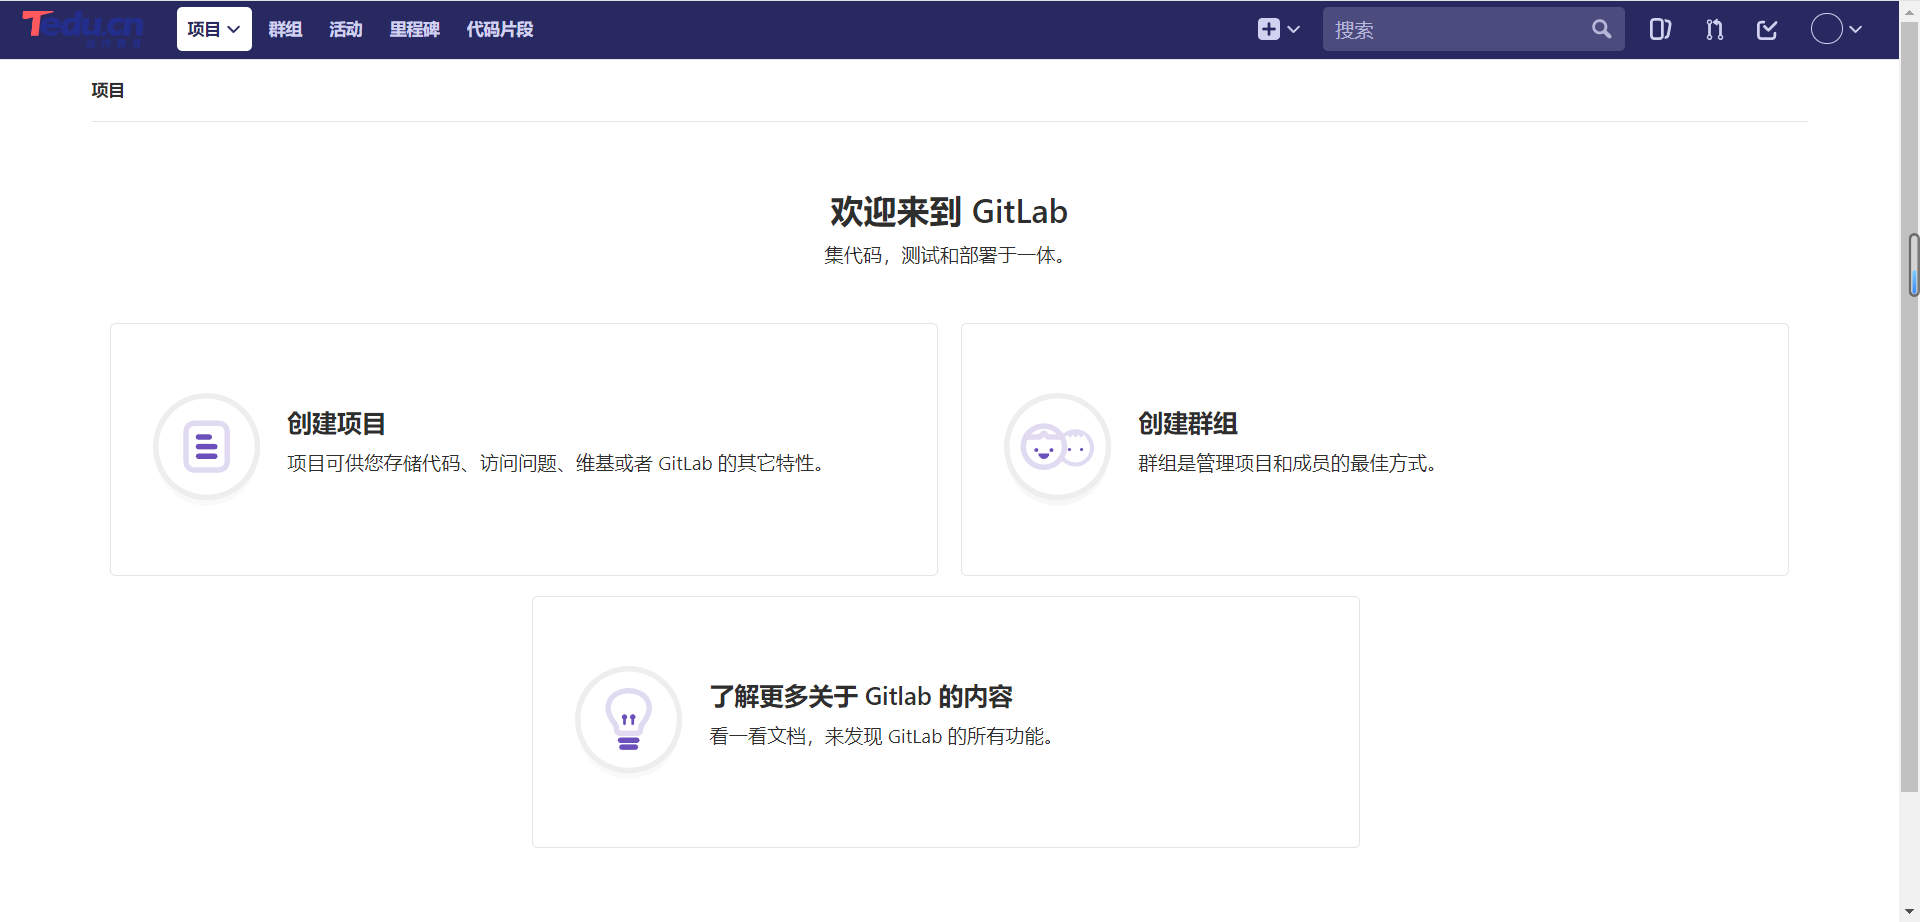Click the group faces icon
The image size is (1920, 922).
click(x=1058, y=447)
